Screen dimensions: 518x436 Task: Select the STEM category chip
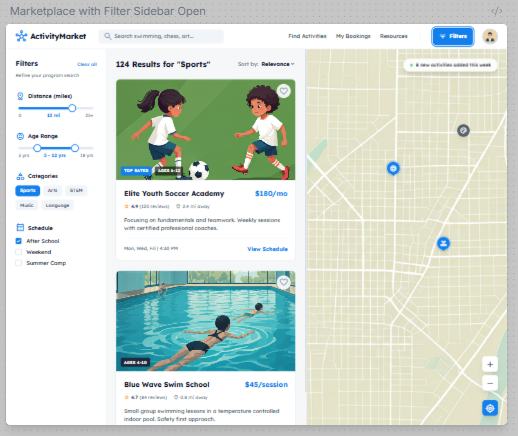coord(76,191)
